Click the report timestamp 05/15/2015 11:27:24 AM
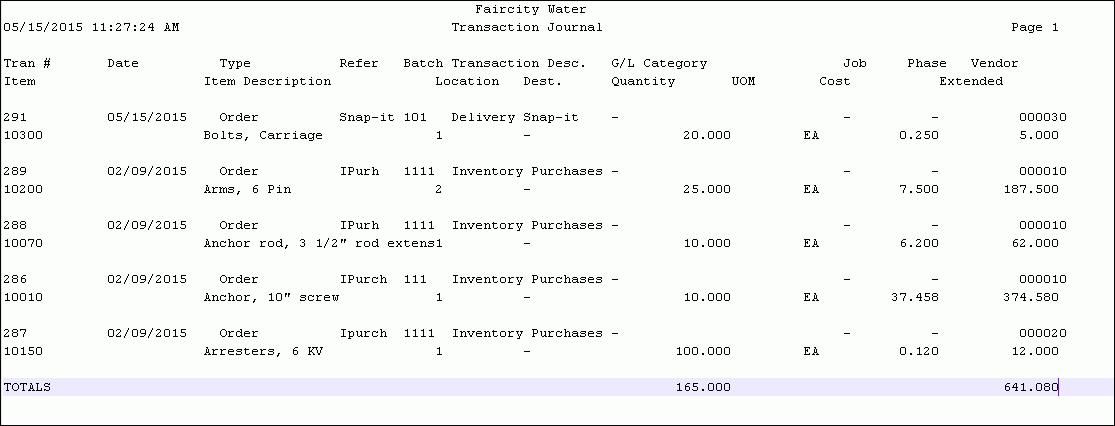 tap(92, 28)
